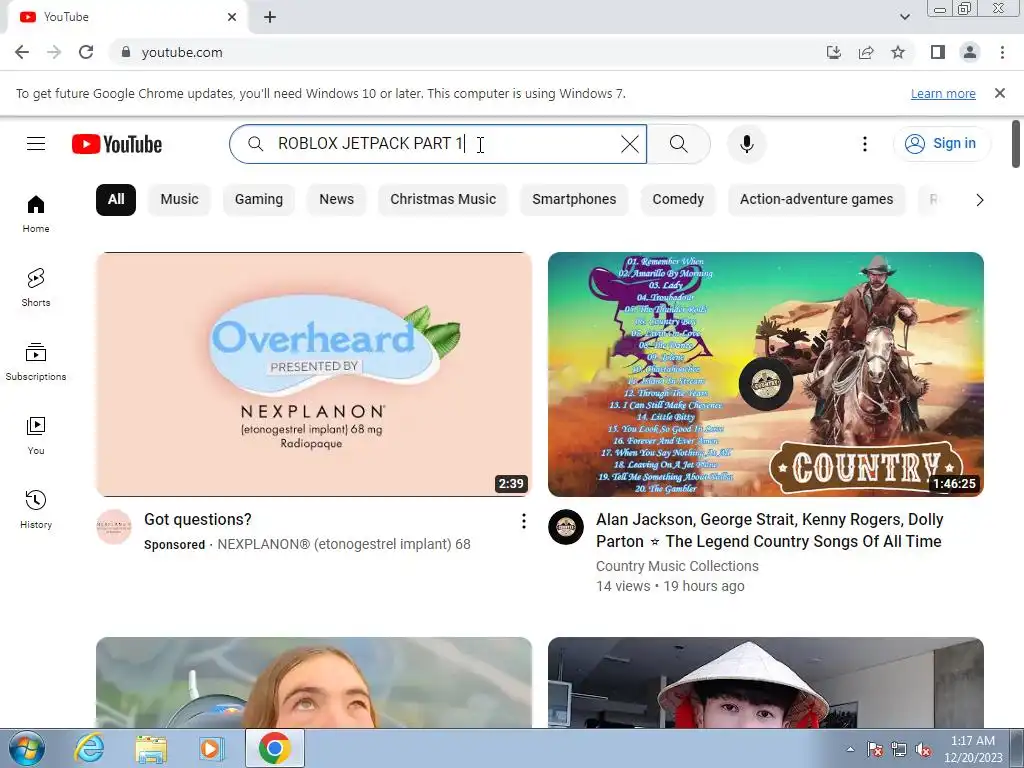Open Windows Explorer from taskbar
The width and height of the screenshot is (1024, 768).
pyautogui.click(x=151, y=749)
